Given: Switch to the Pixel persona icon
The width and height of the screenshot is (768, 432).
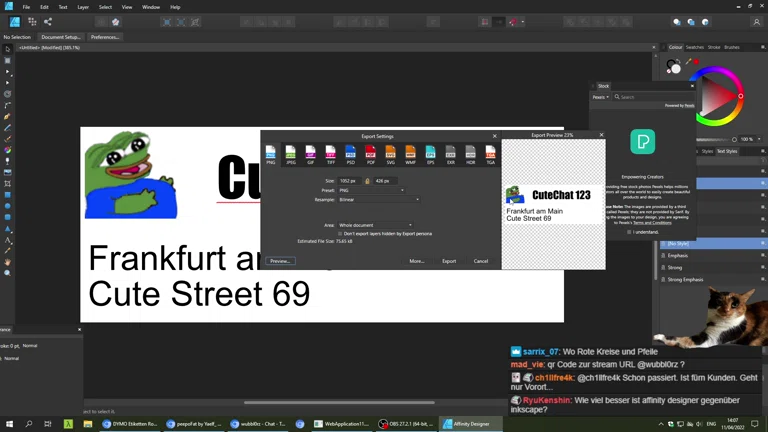Looking at the screenshot, I should pyautogui.click(x=32, y=22).
